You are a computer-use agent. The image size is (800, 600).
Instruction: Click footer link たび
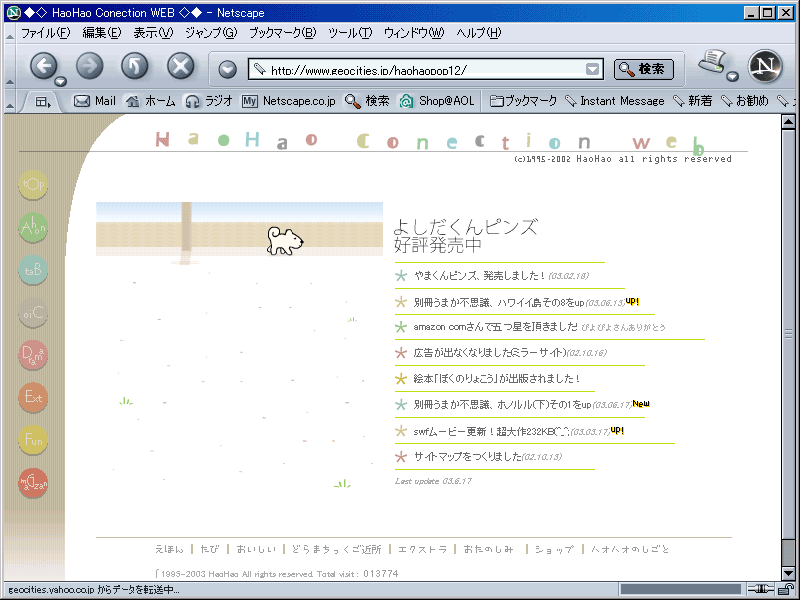point(210,549)
